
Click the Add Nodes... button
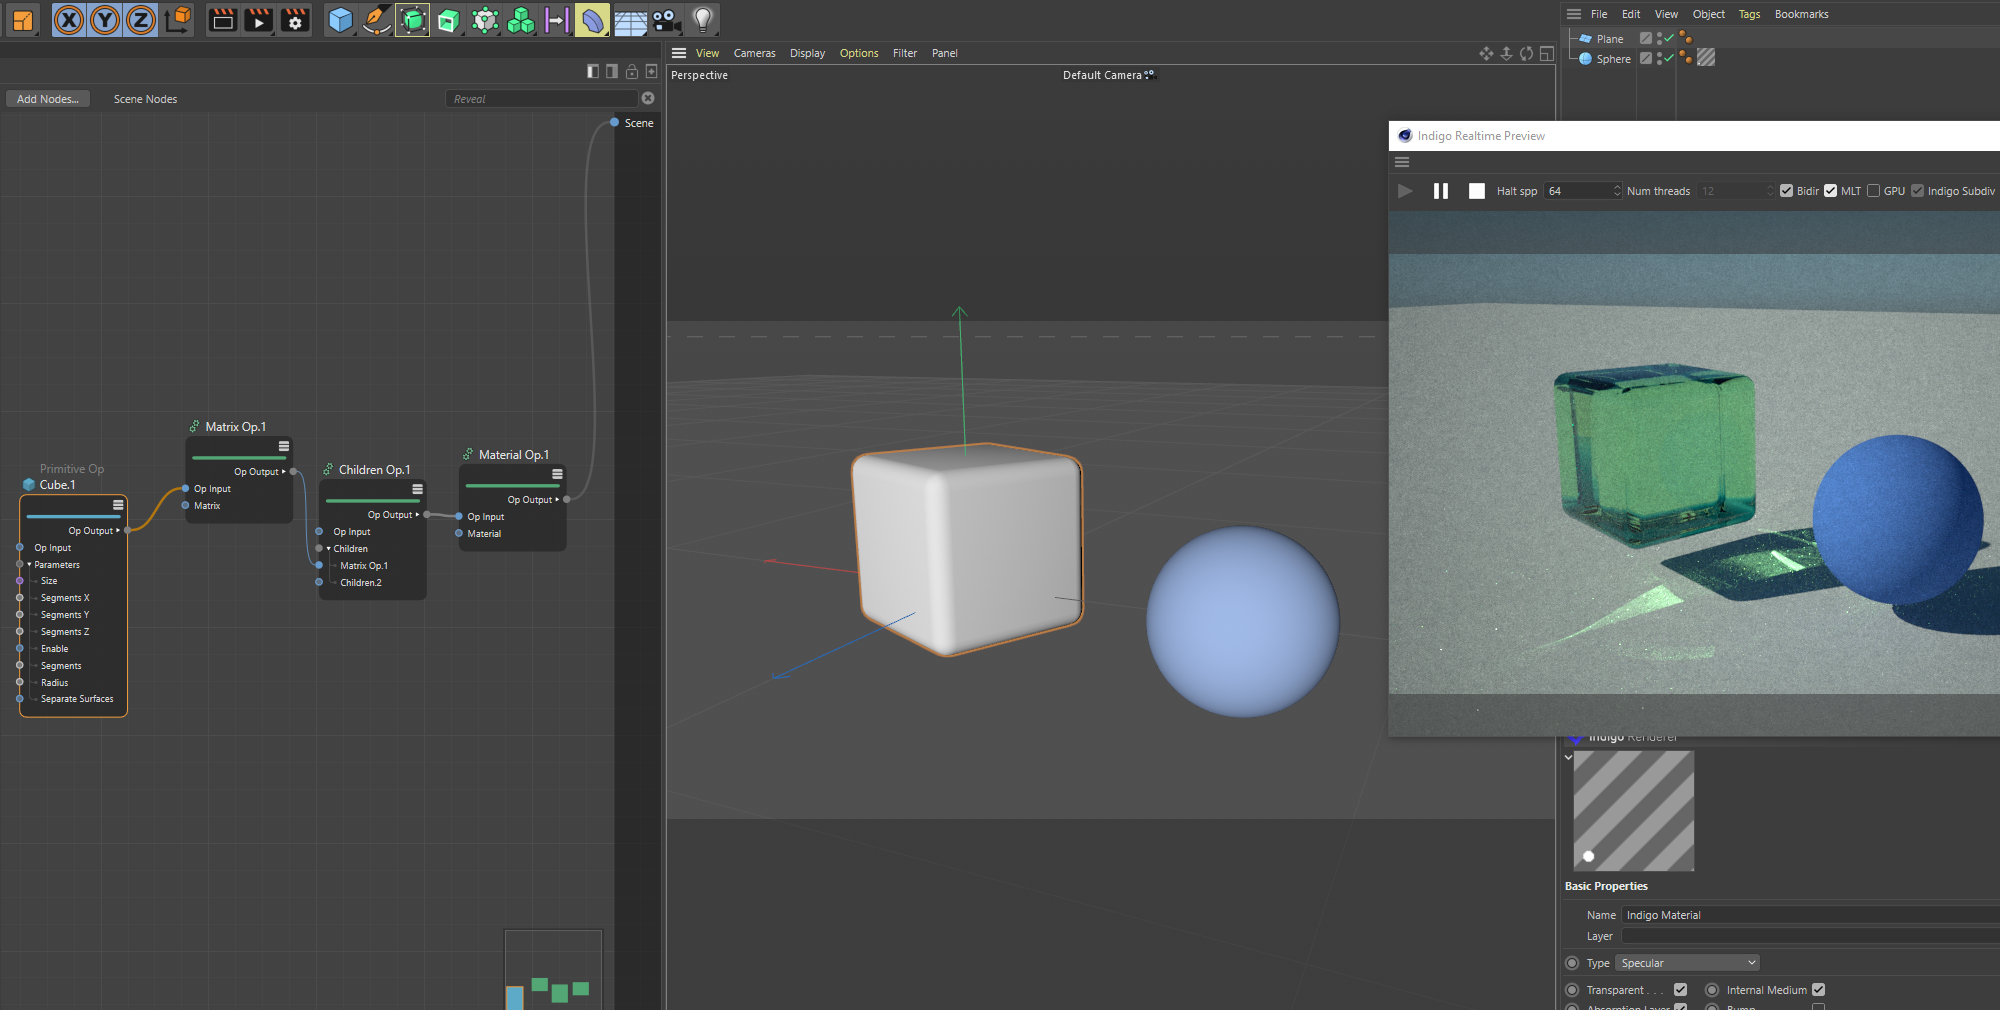47,99
